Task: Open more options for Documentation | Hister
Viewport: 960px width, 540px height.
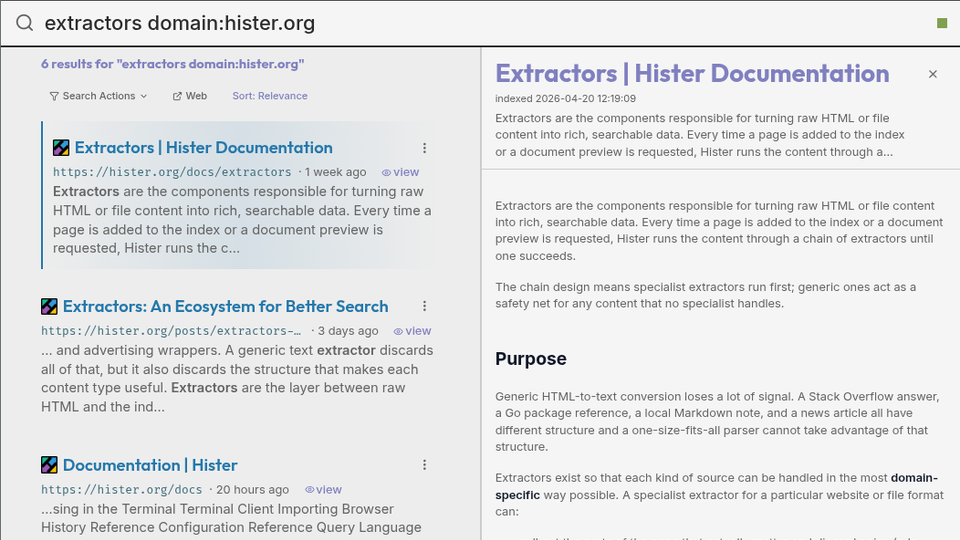Action: click(x=424, y=465)
